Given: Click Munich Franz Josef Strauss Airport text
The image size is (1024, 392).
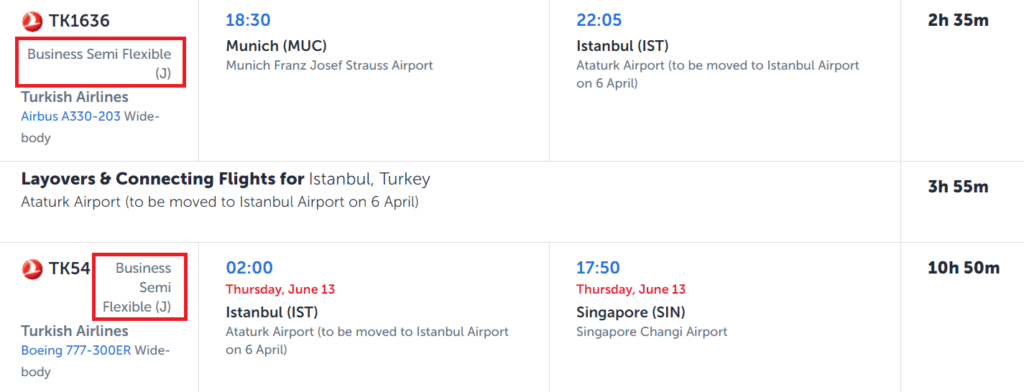Looking at the screenshot, I should [x=330, y=65].
